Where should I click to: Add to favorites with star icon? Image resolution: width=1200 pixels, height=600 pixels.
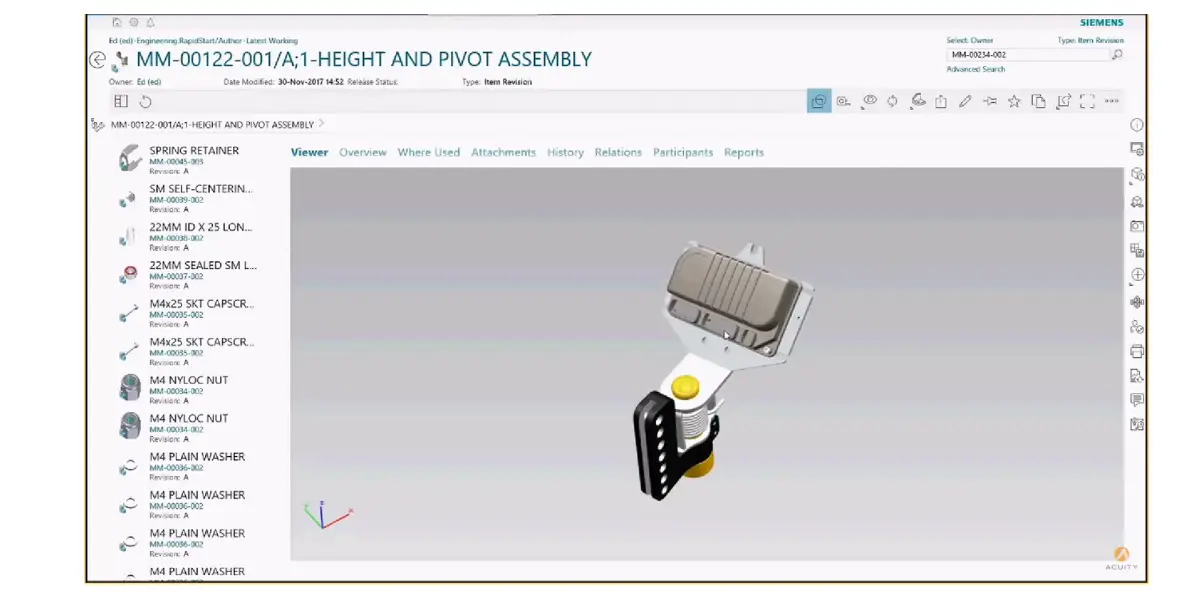(x=1014, y=101)
